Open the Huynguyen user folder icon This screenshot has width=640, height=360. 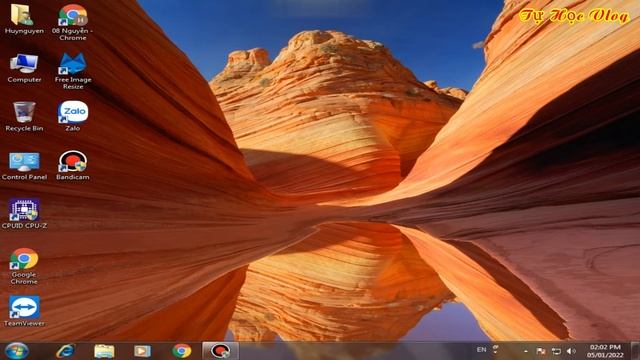[x=24, y=19]
